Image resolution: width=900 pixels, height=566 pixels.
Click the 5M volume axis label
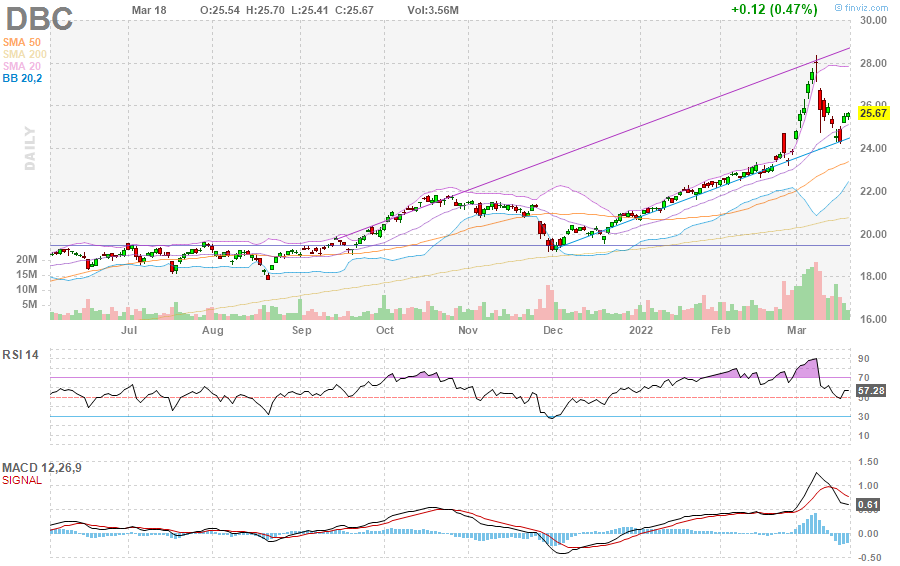[x=30, y=304]
